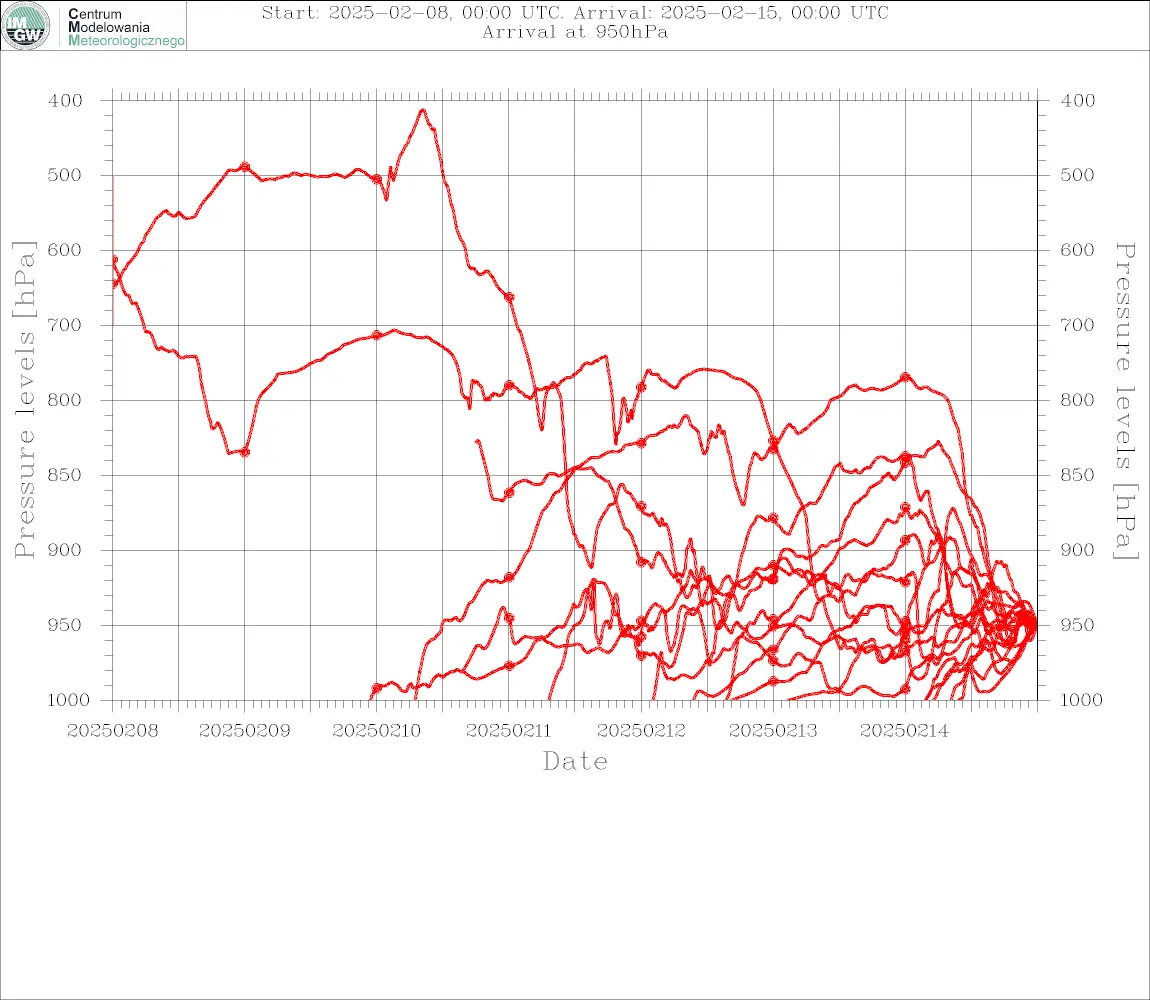Click the 20250212 date label

641,731
